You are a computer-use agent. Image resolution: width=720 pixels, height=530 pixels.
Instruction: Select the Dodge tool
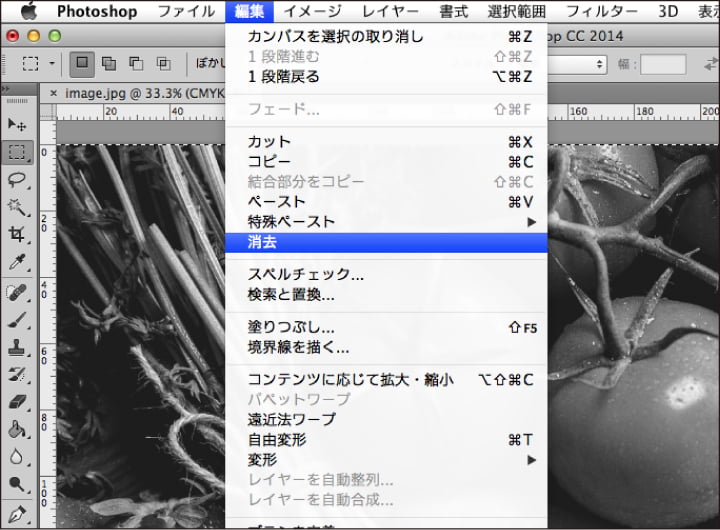coord(17,484)
